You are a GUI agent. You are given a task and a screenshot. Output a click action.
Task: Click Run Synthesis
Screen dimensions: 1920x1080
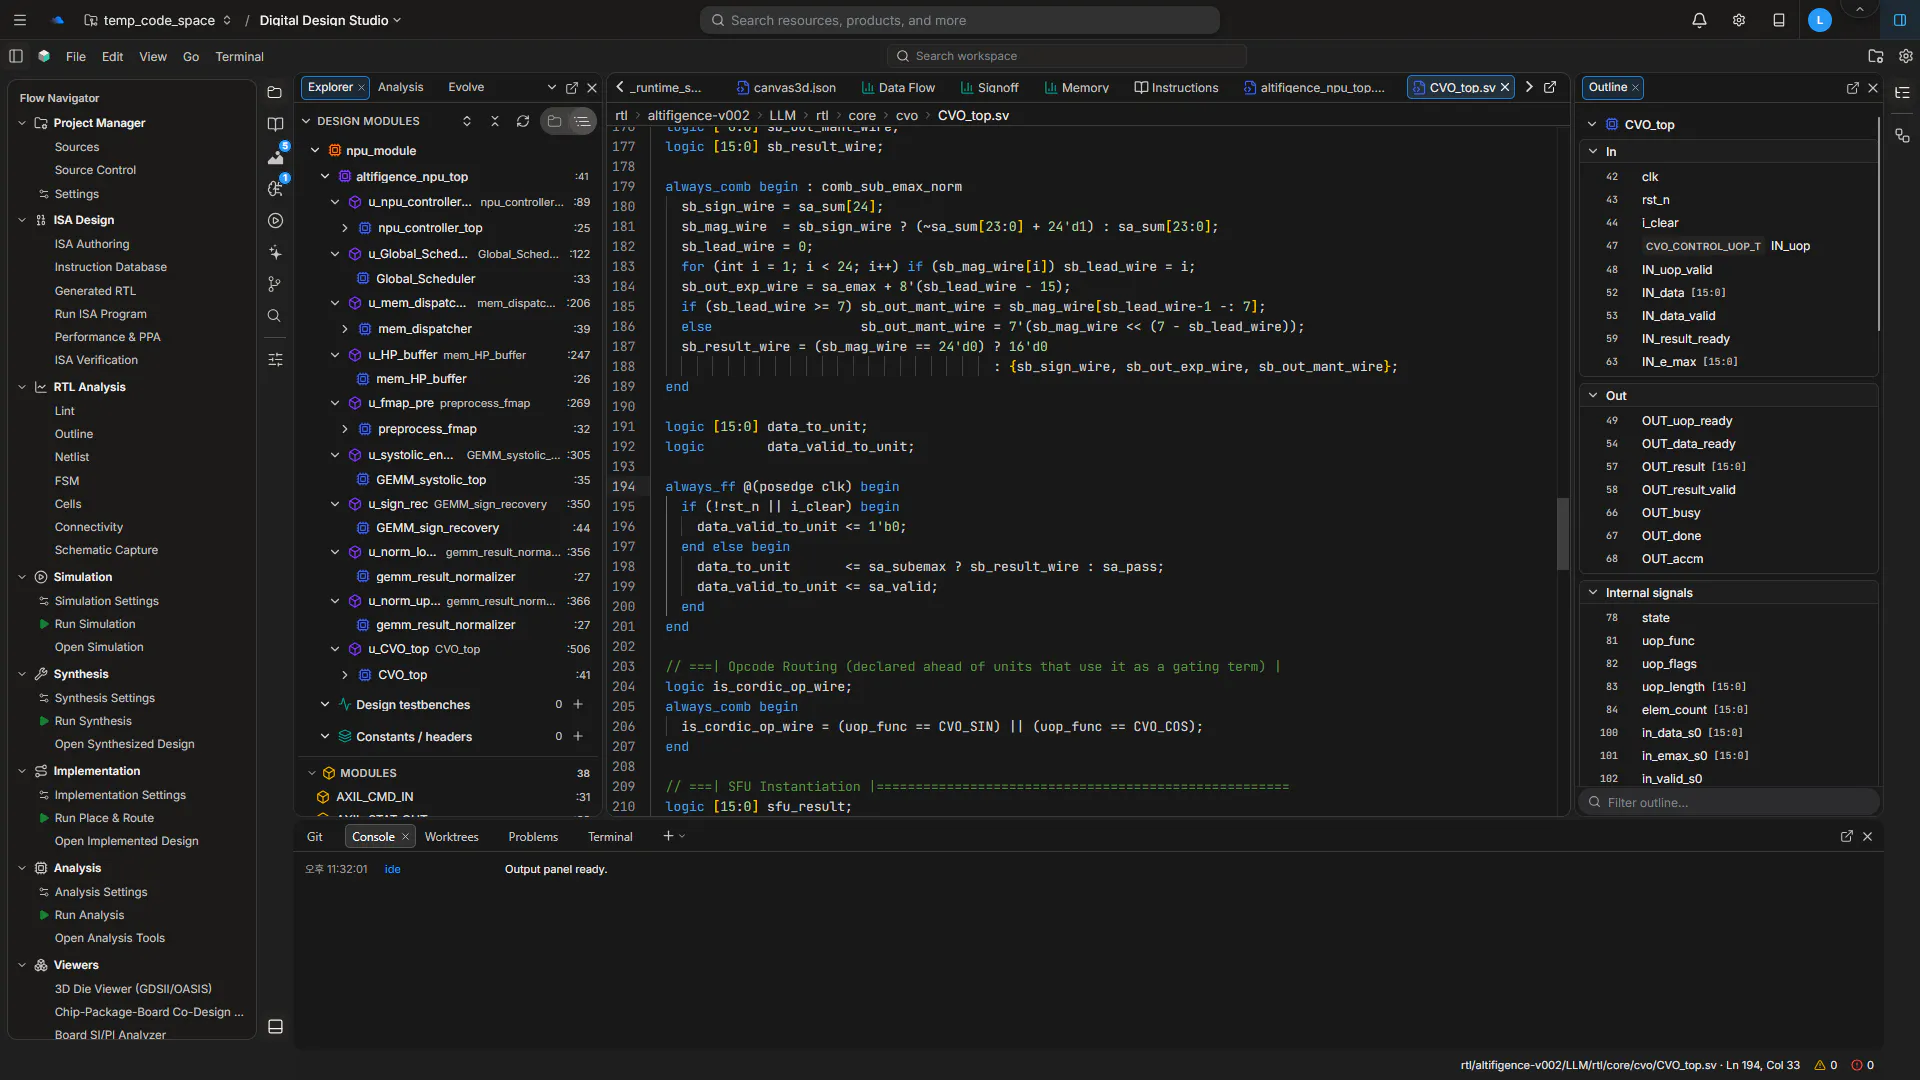point(93,721)
